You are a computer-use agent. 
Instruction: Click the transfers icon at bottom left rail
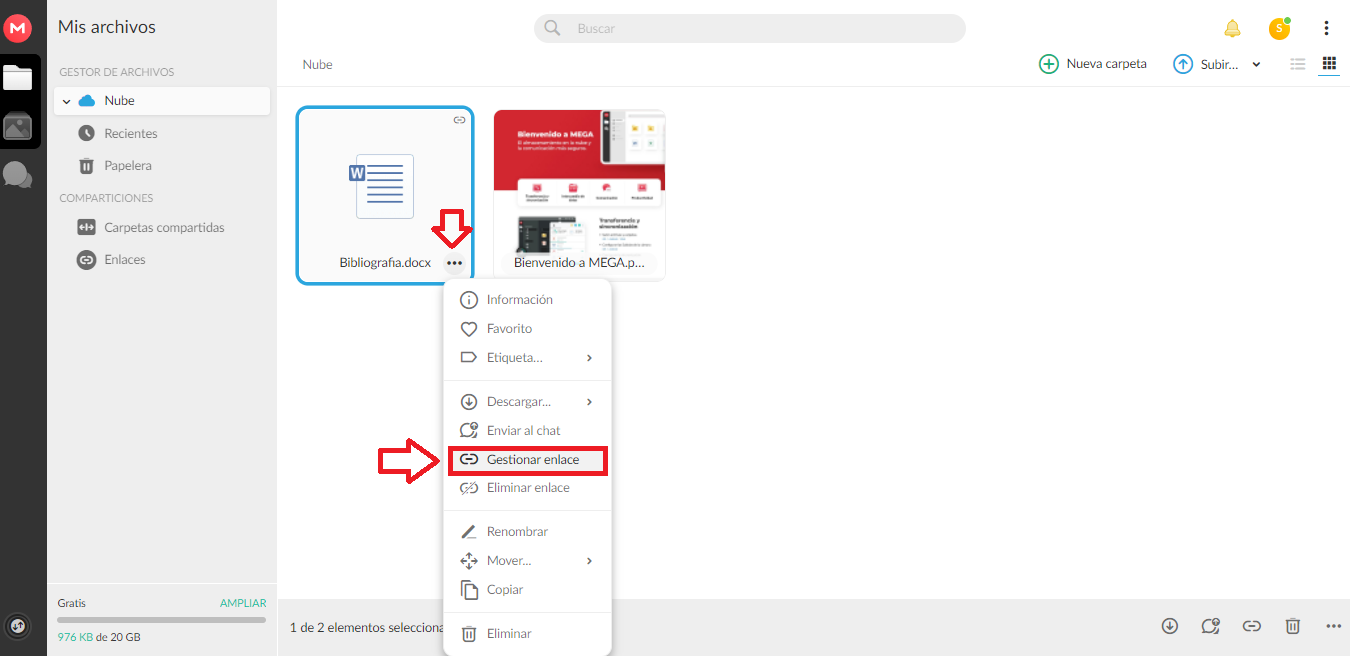coord(17,627)
